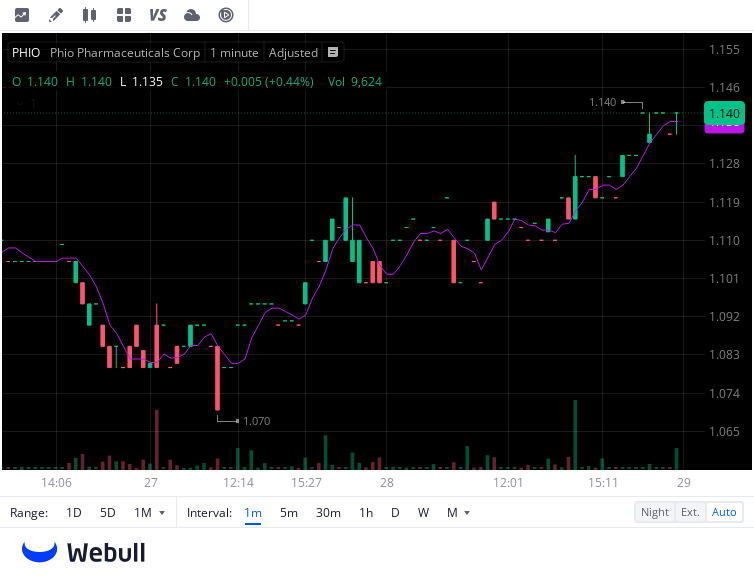The height and width of the screenshot is (576, 754).
Task: Select the 5D range
Action: click(108, 513)
